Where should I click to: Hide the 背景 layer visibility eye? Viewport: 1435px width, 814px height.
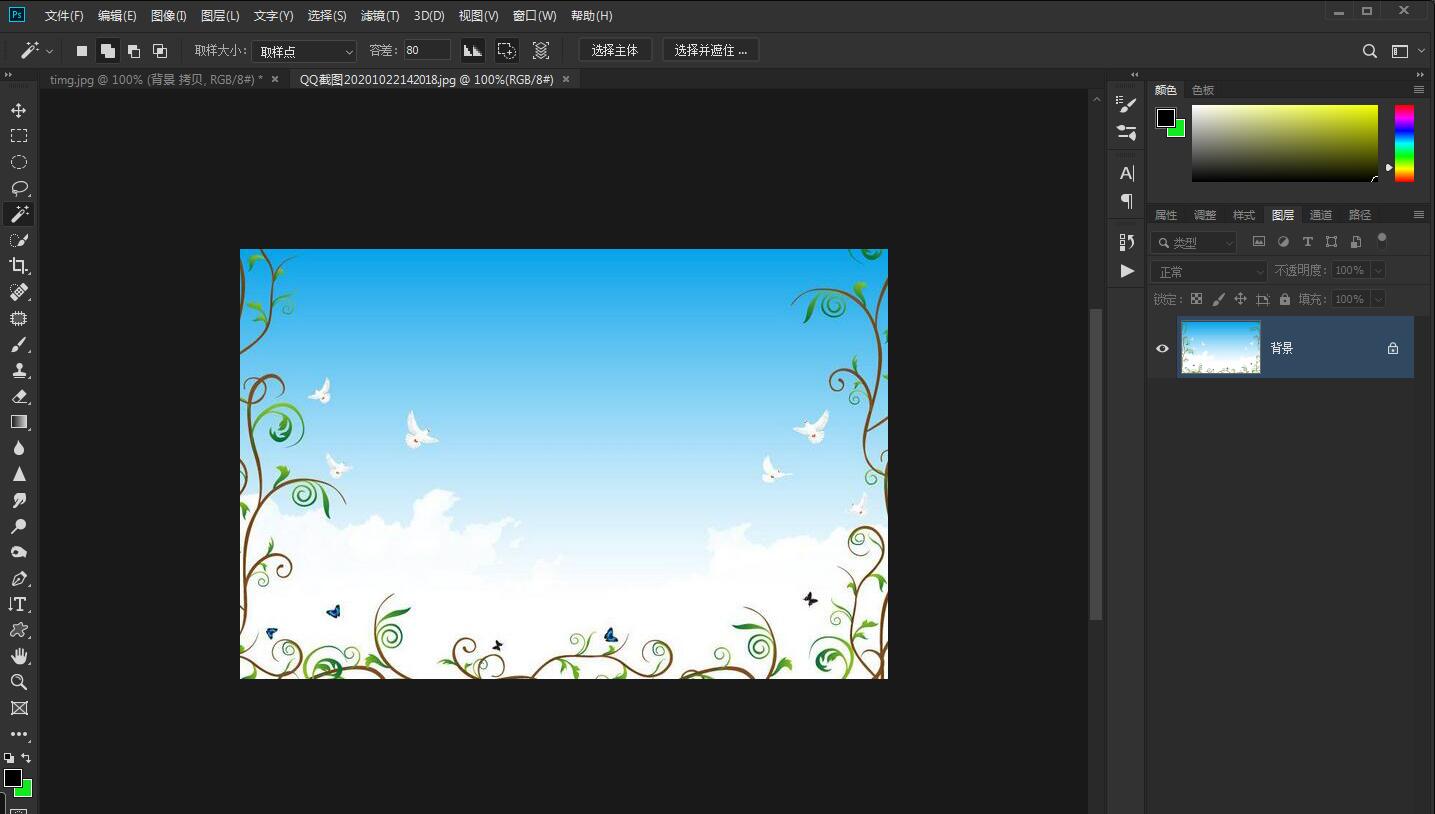coord(1162,348)
